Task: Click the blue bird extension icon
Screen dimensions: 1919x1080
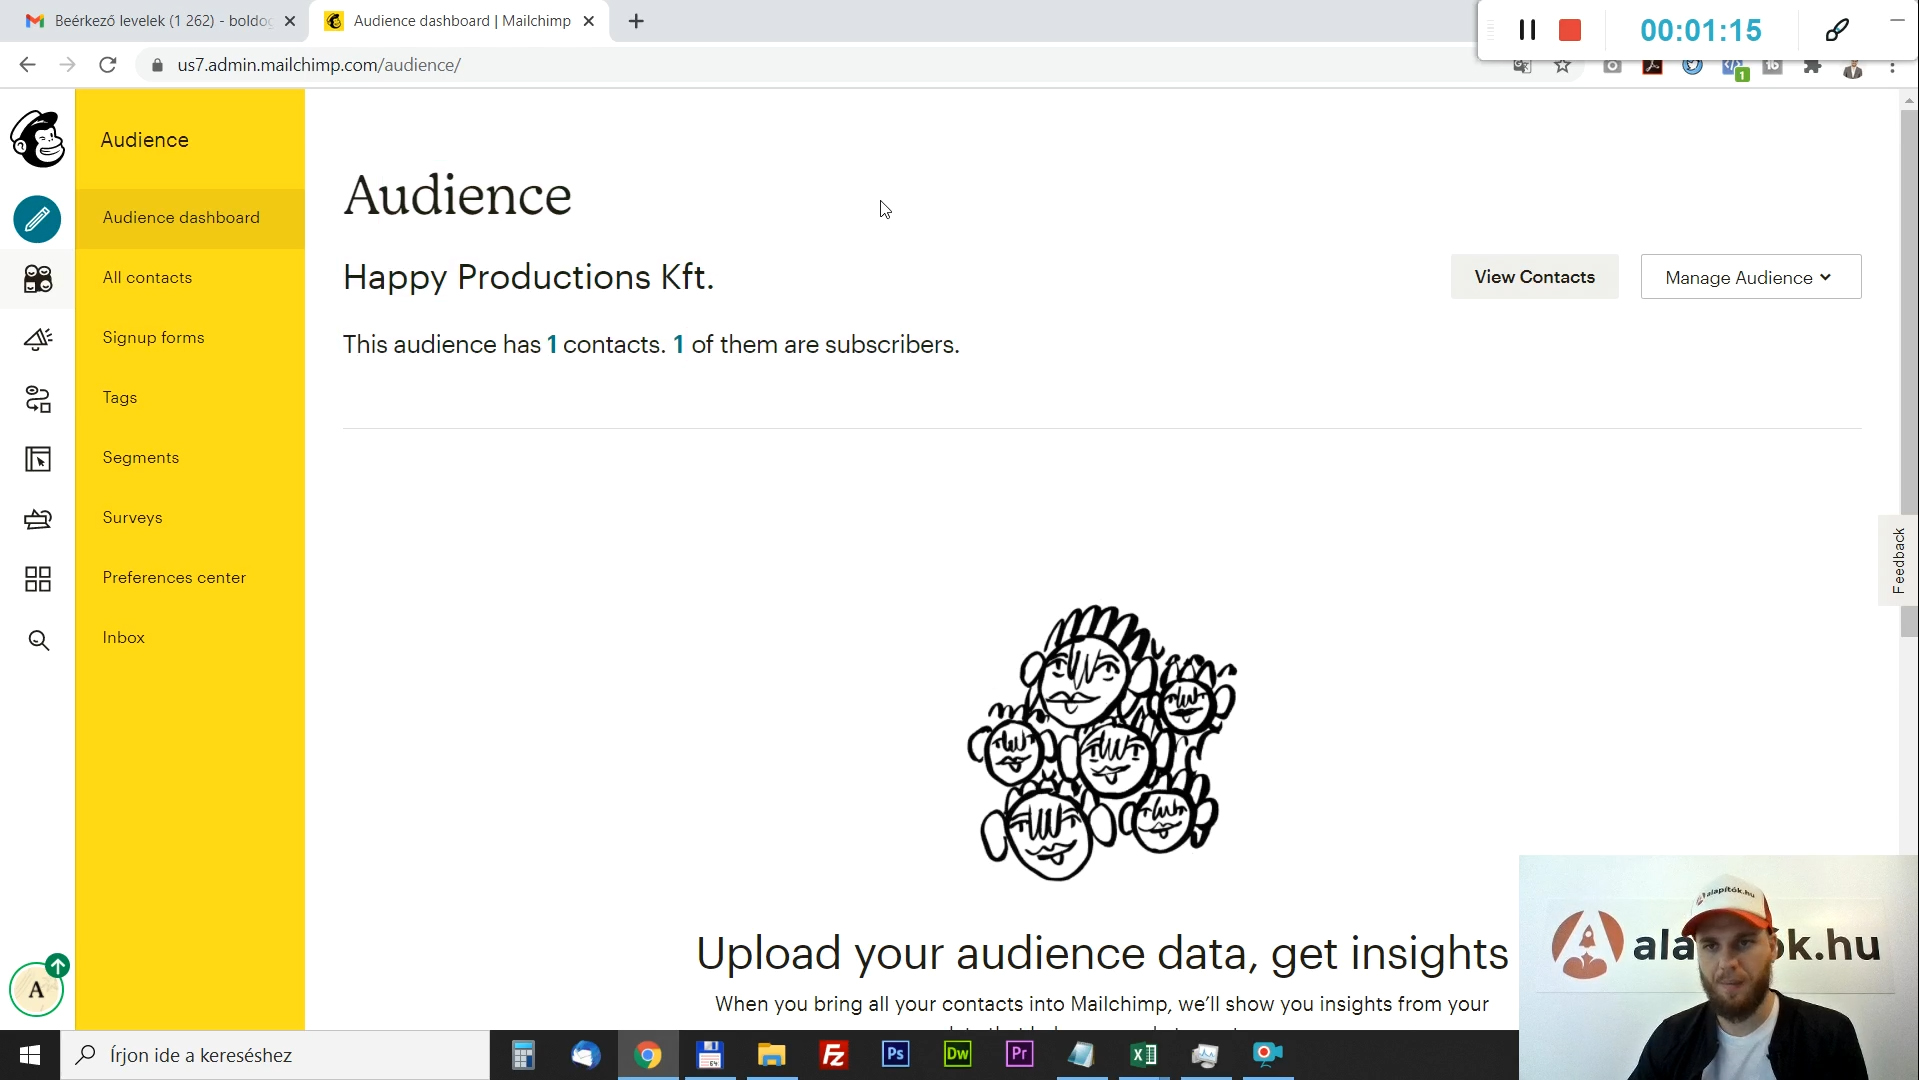Action: tap(1692, 66)
